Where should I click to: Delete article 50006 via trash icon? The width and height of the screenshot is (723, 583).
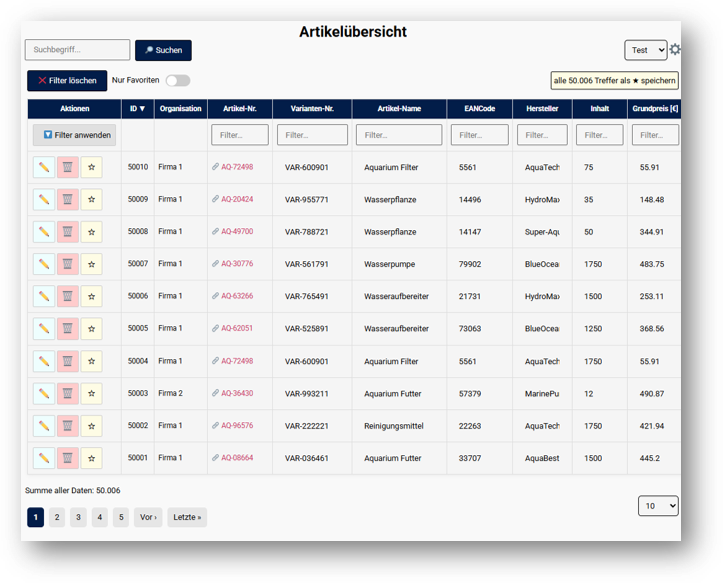(67, 296)
